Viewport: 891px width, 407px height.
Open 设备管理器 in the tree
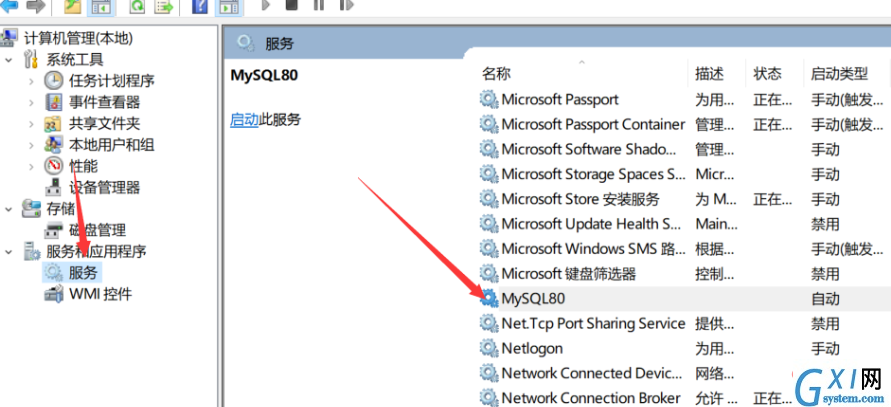[x=104, y=188]
